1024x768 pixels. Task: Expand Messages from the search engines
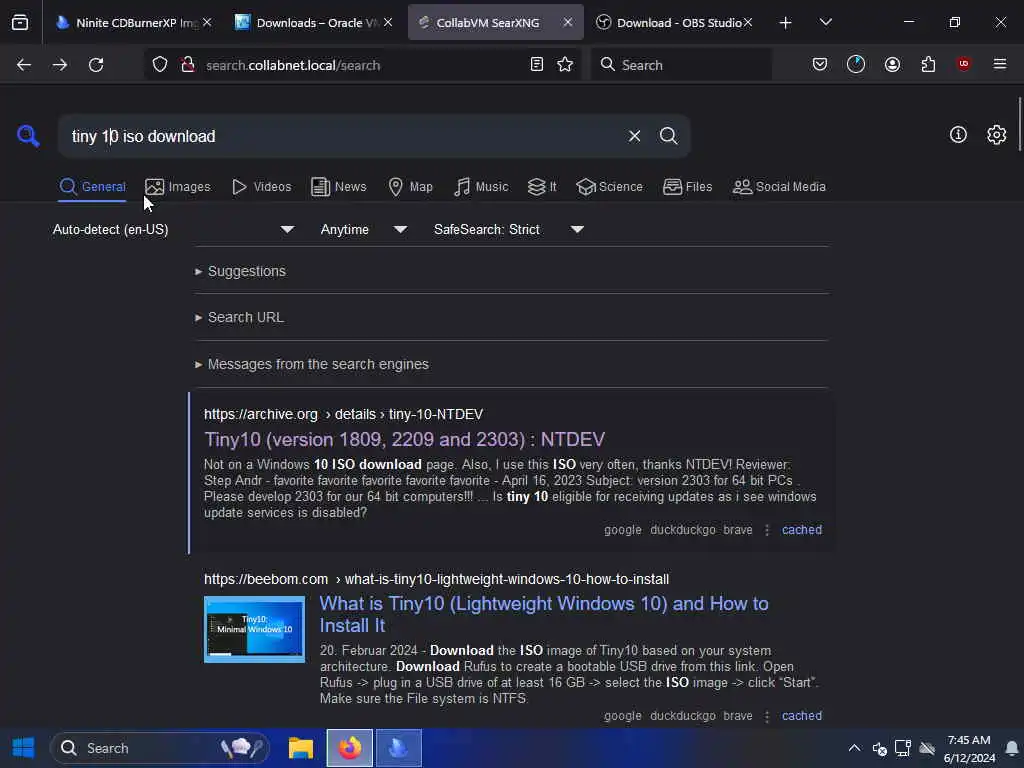pos(312,364)
